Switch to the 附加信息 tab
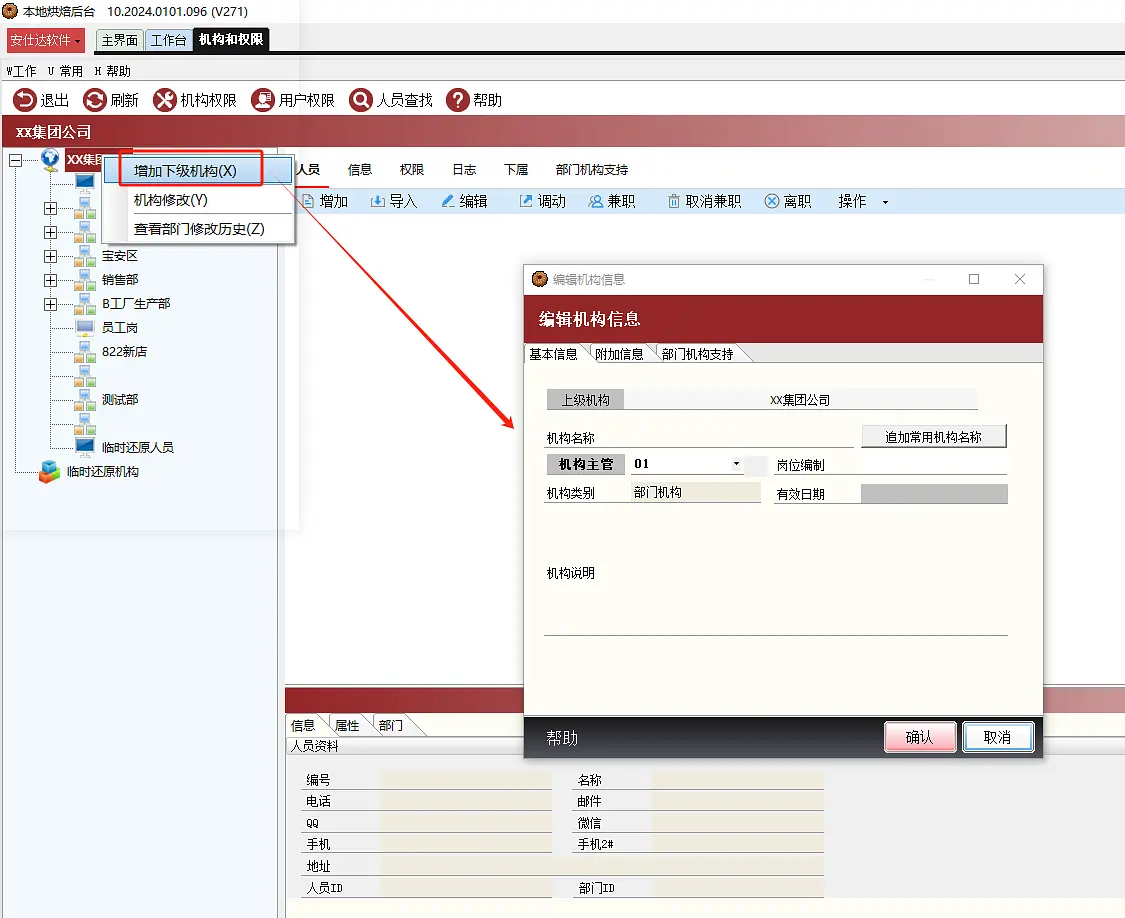Image resolution: width=1125 pixels, height=918 pixels. [619, 354]
